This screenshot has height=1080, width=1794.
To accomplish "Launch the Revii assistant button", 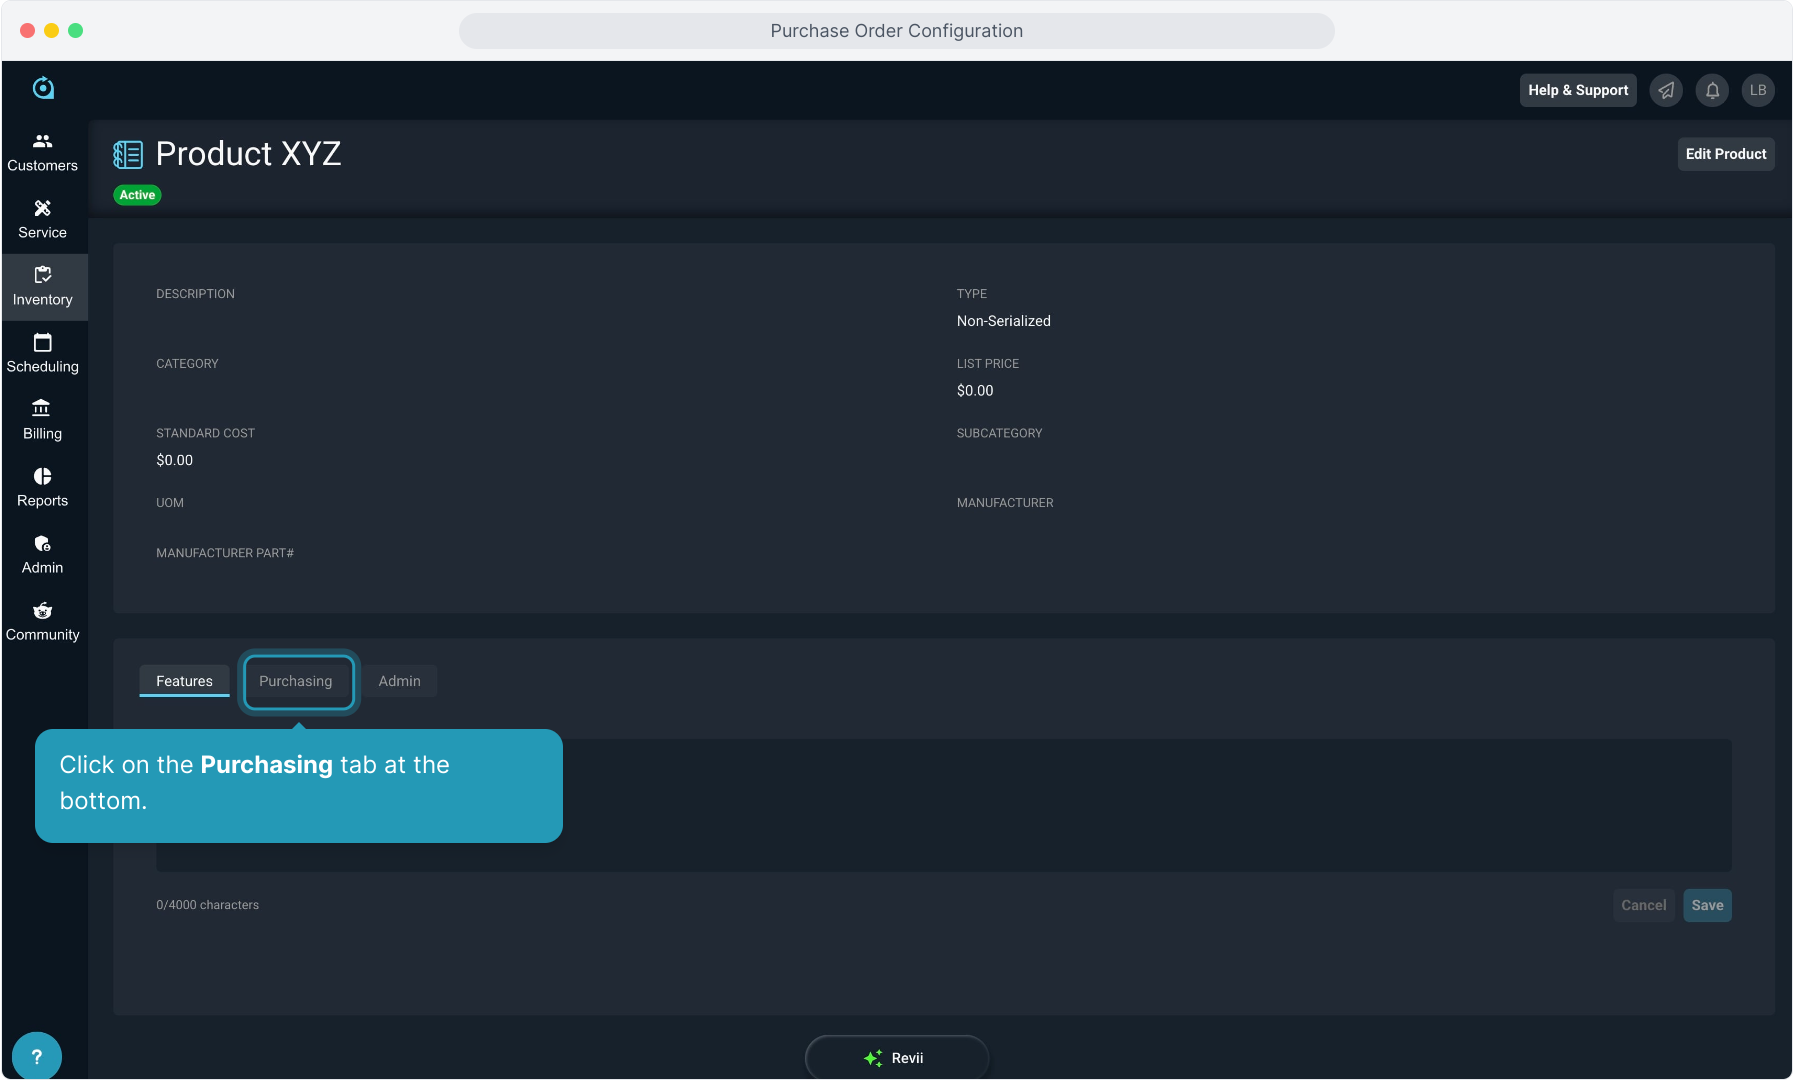I will [x=896, y=1057].
